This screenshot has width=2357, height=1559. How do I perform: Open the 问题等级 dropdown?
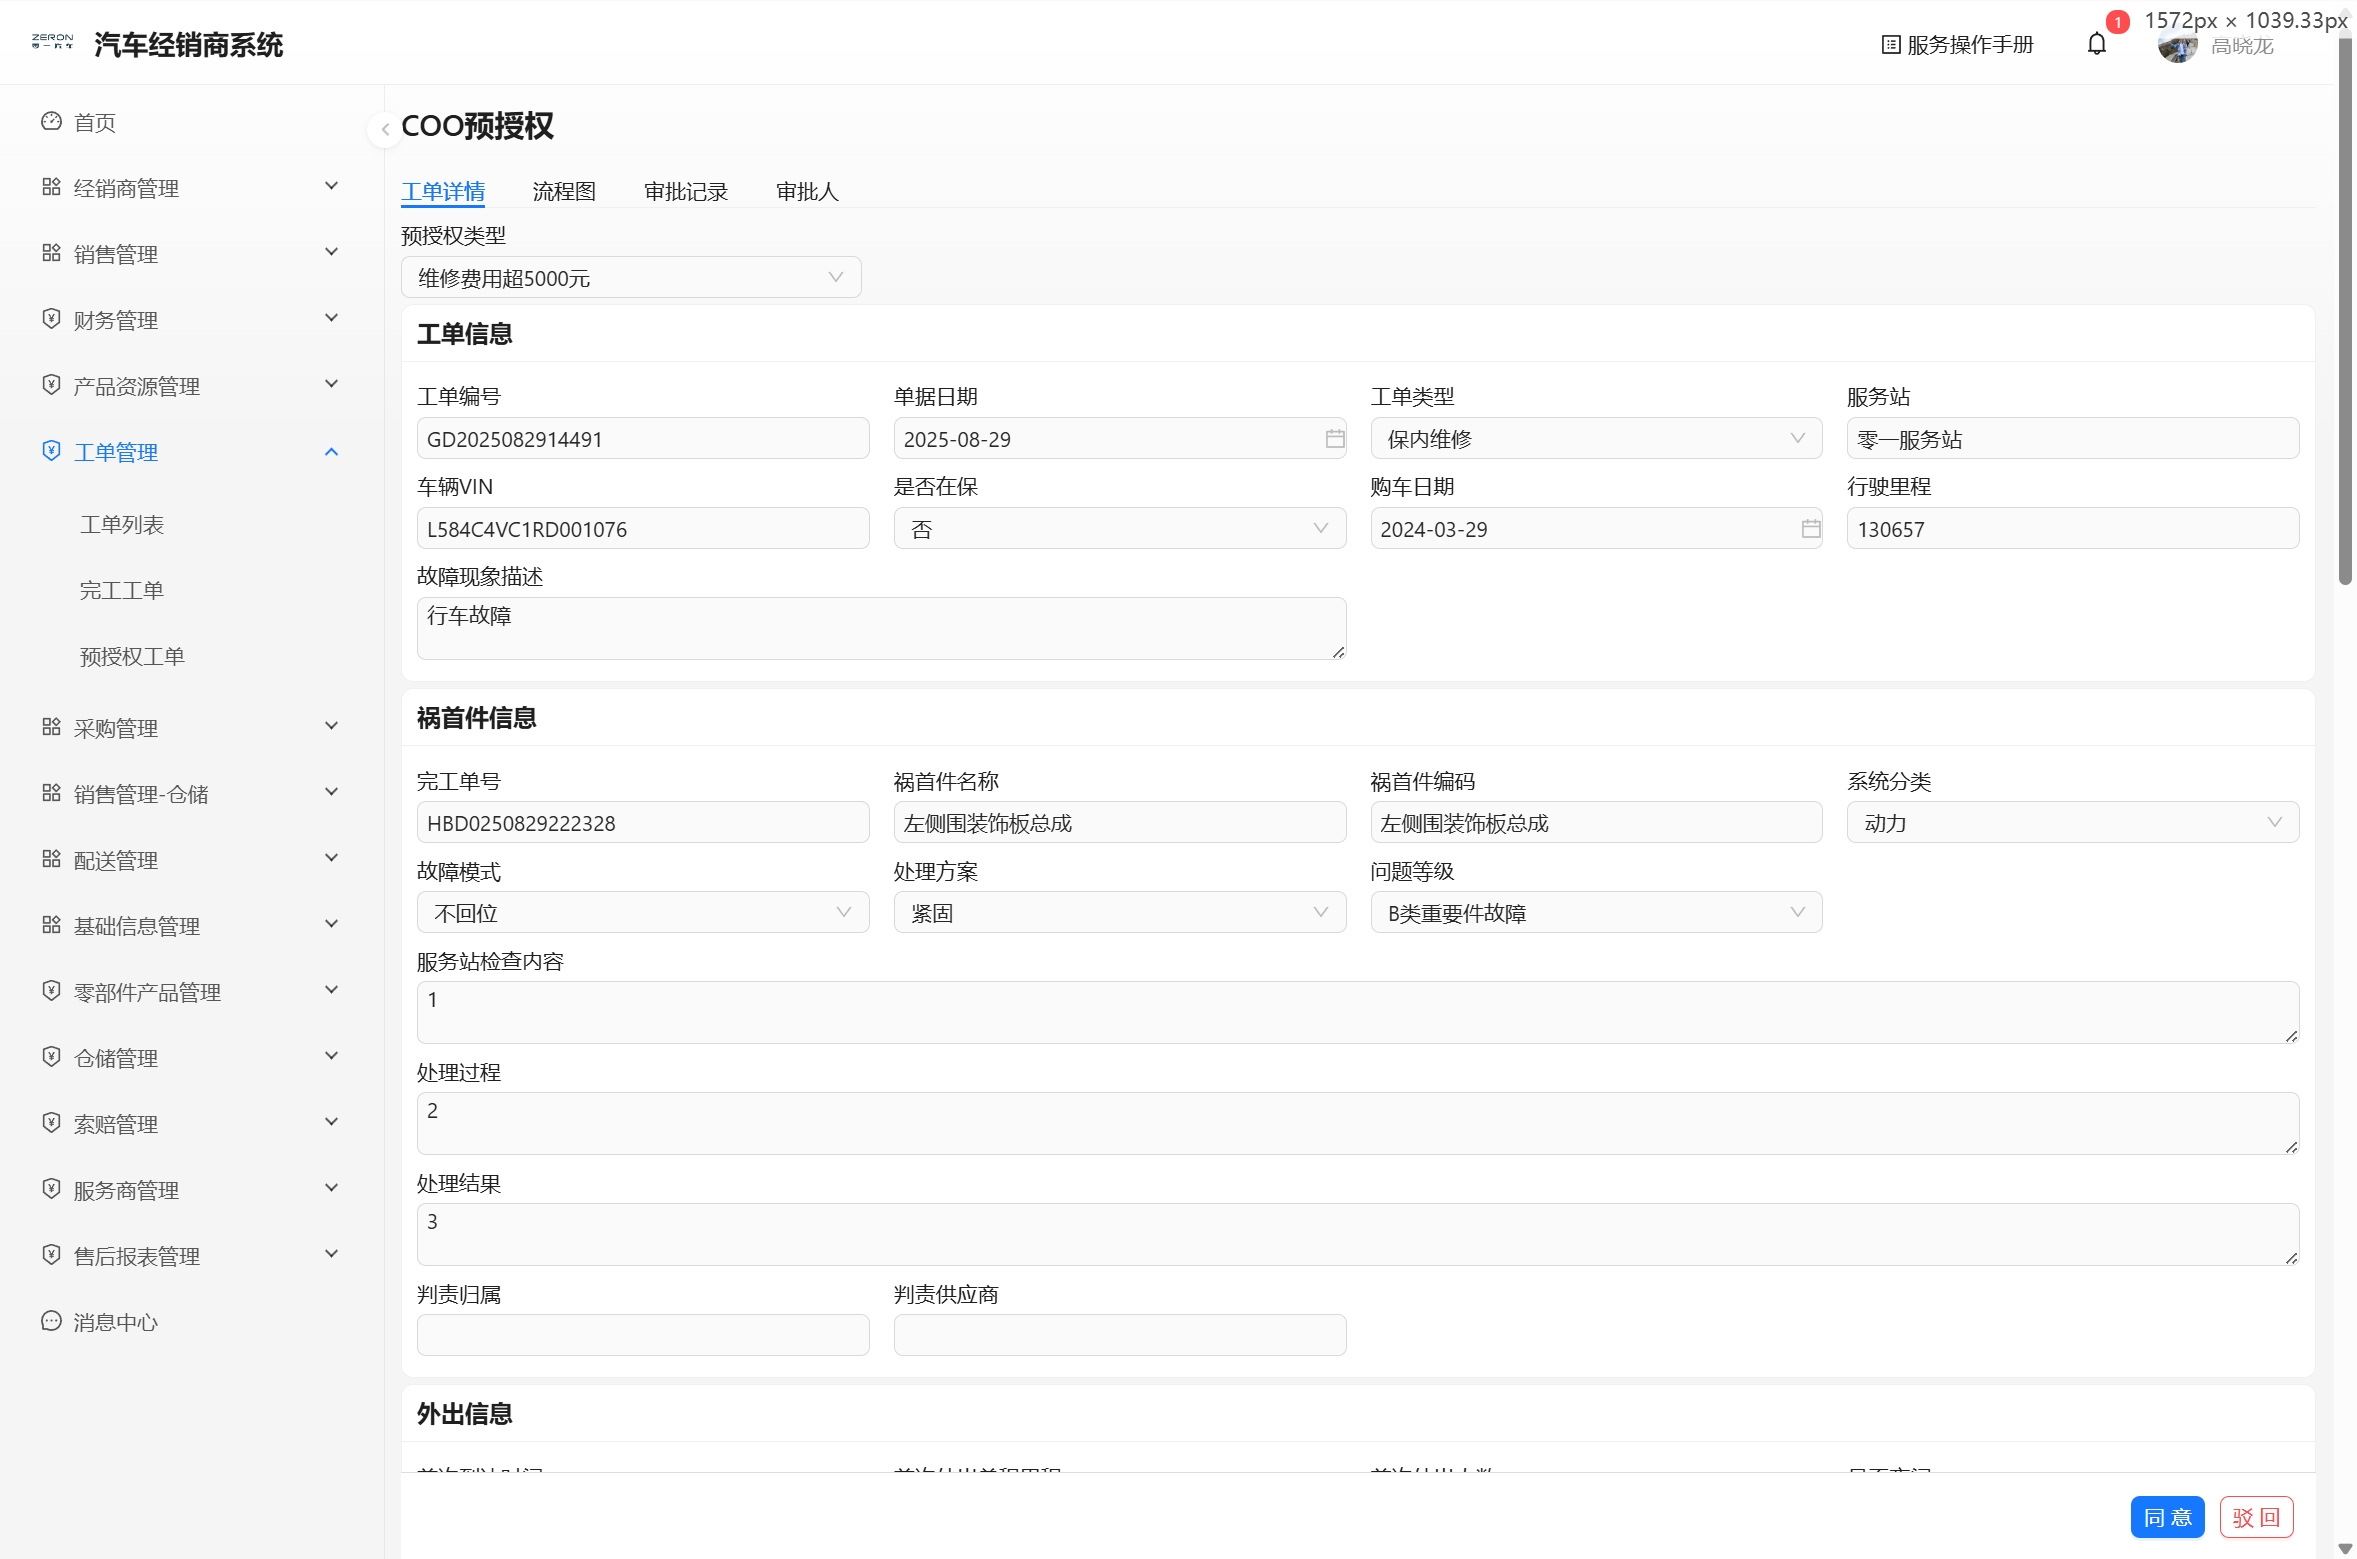[1596, 913]
